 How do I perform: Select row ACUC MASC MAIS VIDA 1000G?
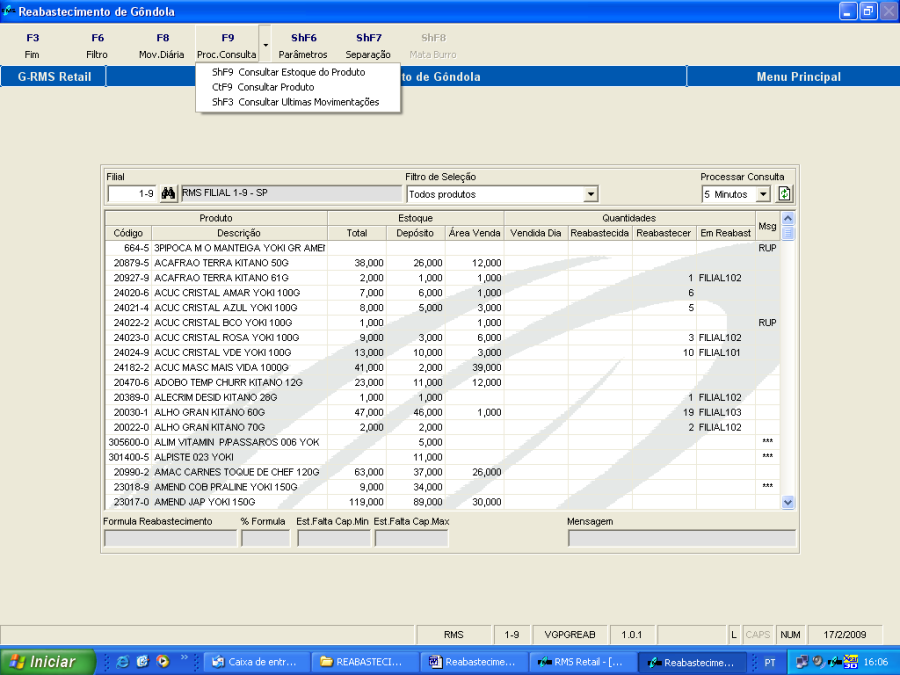[x=442, y=367]
